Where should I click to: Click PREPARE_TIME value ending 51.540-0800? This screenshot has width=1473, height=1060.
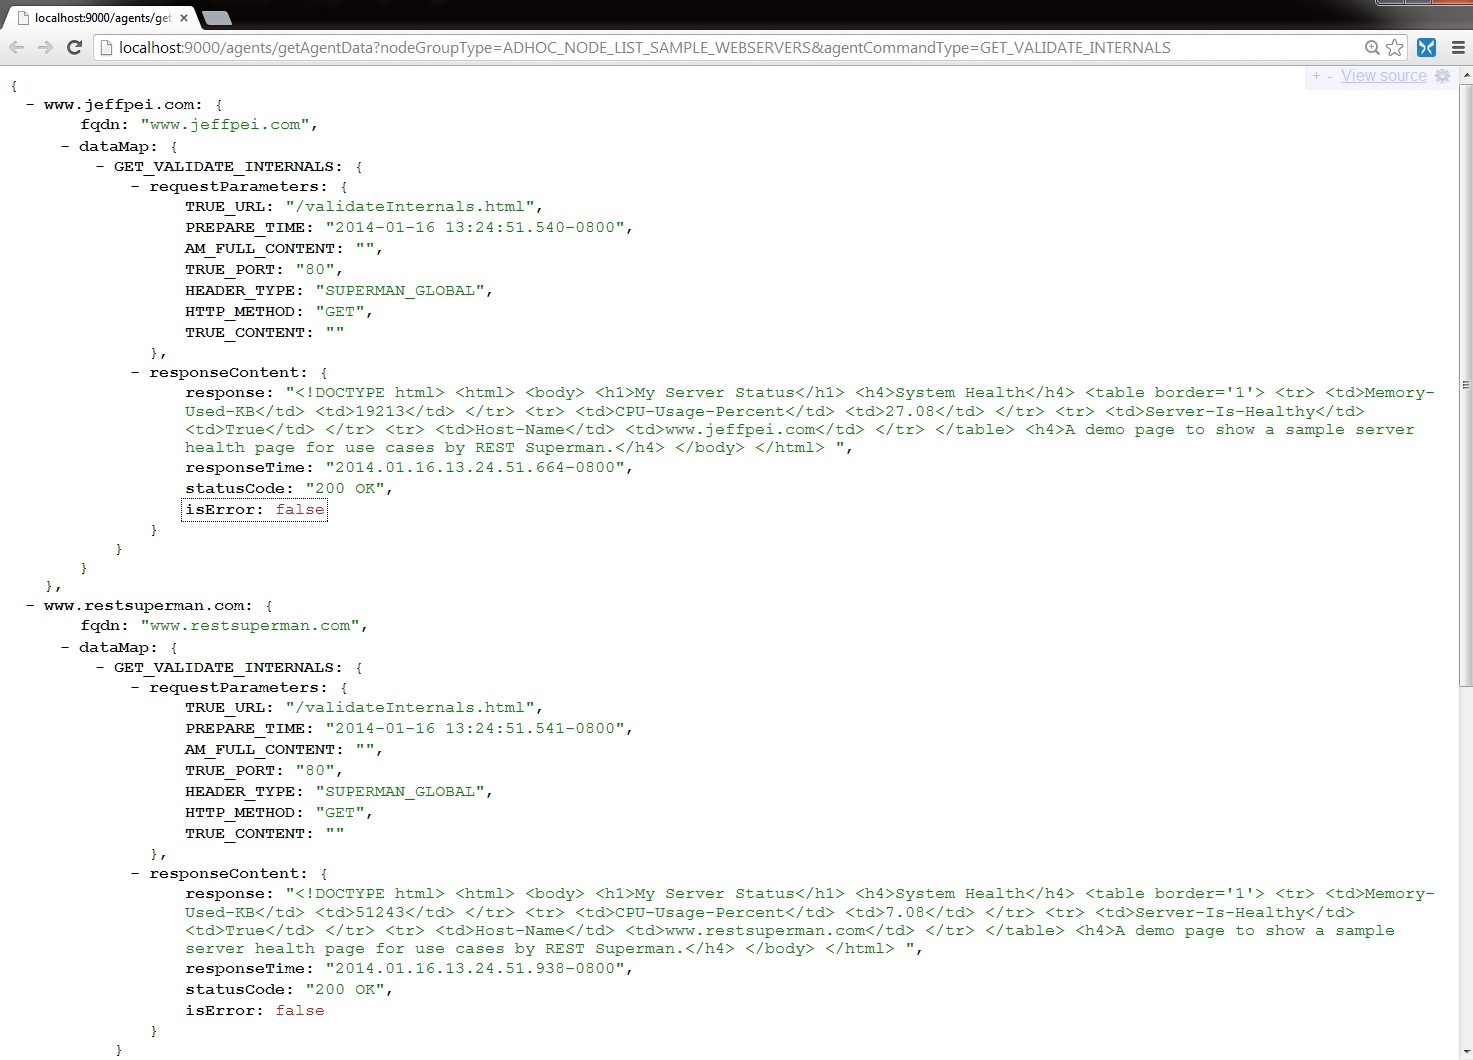[x=475, y=227]
